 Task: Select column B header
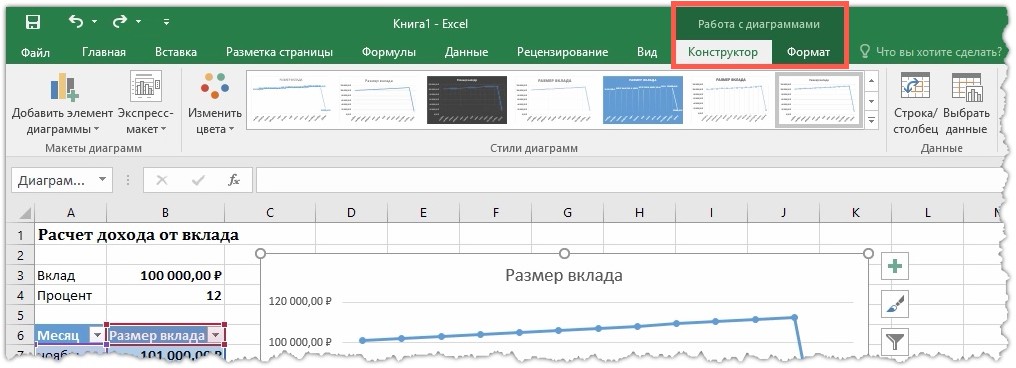coord(166,213)
